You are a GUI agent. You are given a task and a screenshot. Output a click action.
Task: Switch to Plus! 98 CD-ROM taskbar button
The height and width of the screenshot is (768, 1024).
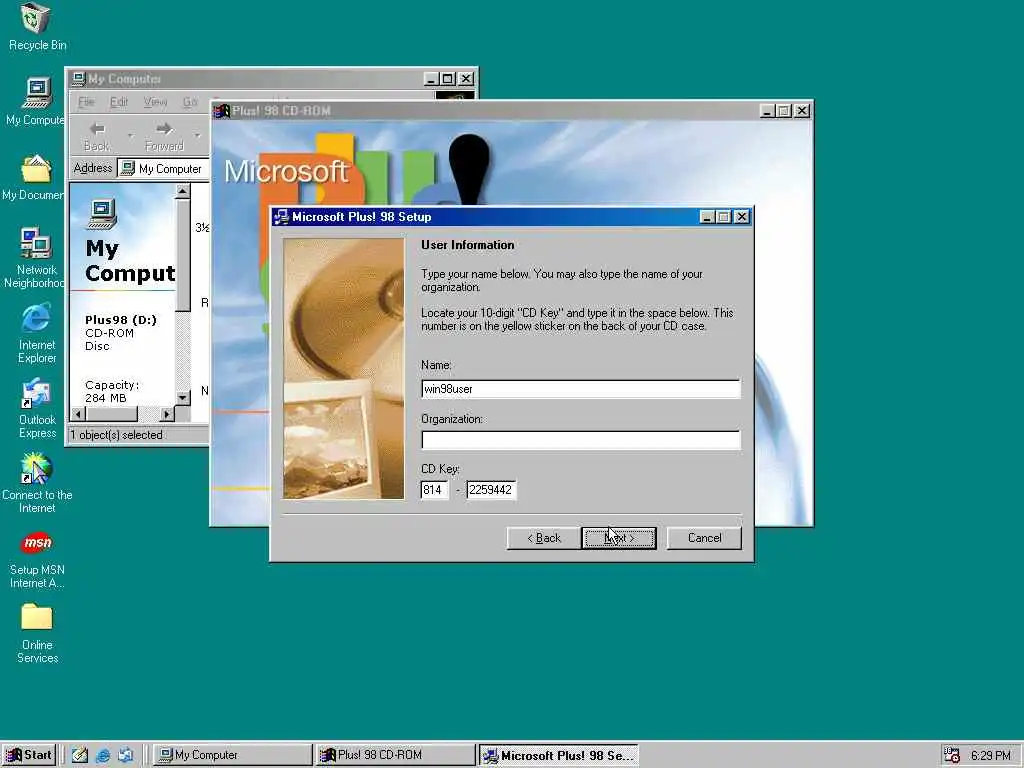396,755
